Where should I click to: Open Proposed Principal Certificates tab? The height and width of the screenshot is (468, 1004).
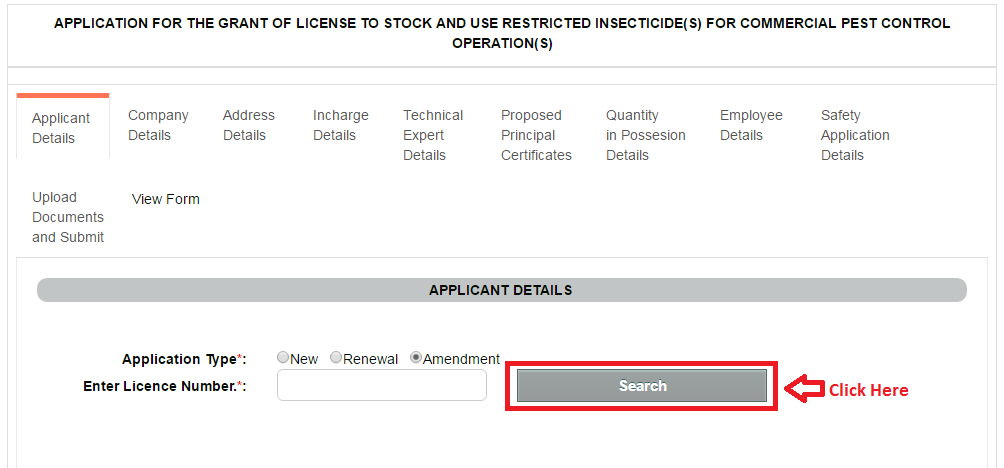click(x=536, y=135)
